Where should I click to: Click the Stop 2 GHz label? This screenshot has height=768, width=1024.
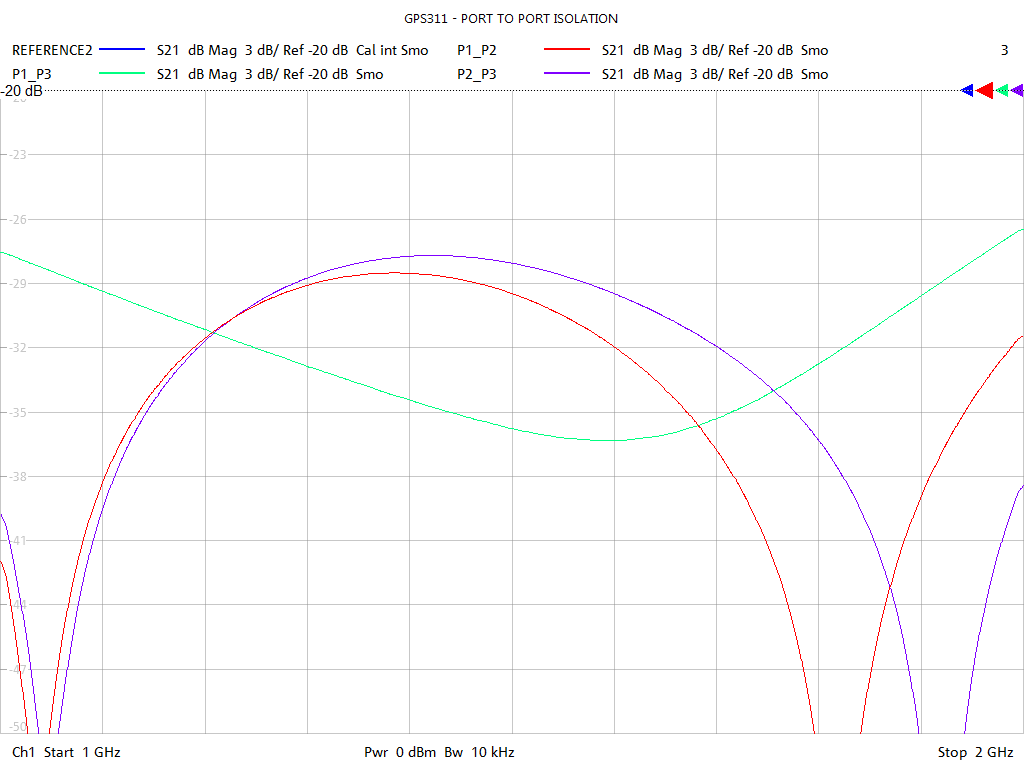click(x=975, y=752)
